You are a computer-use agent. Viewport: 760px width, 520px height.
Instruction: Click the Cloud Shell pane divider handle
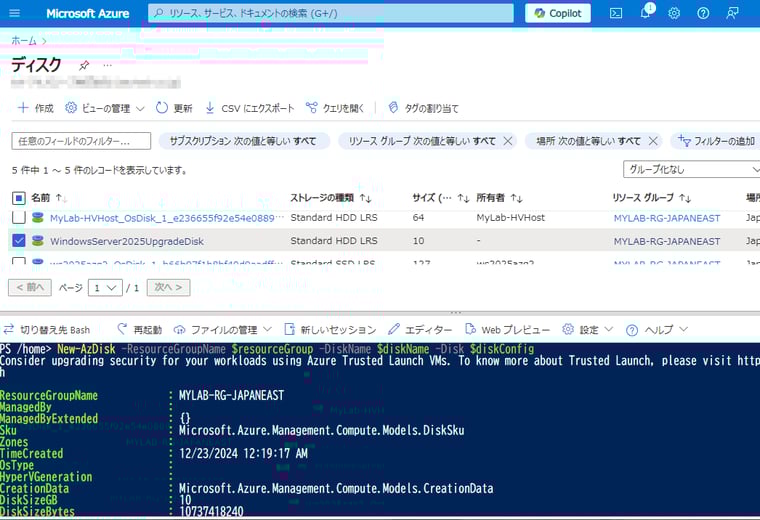click(456, 313)
